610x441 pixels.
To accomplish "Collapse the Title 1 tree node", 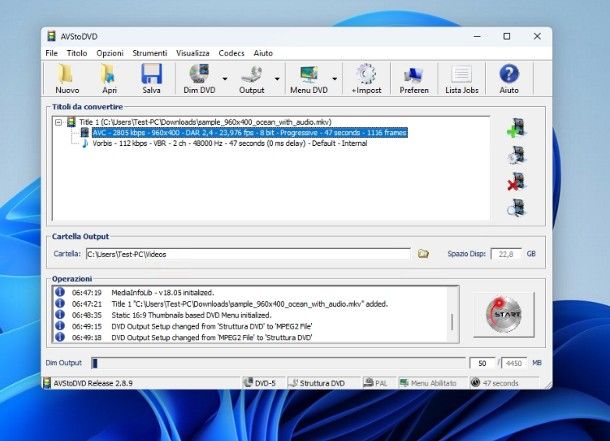I will point(59,122).
